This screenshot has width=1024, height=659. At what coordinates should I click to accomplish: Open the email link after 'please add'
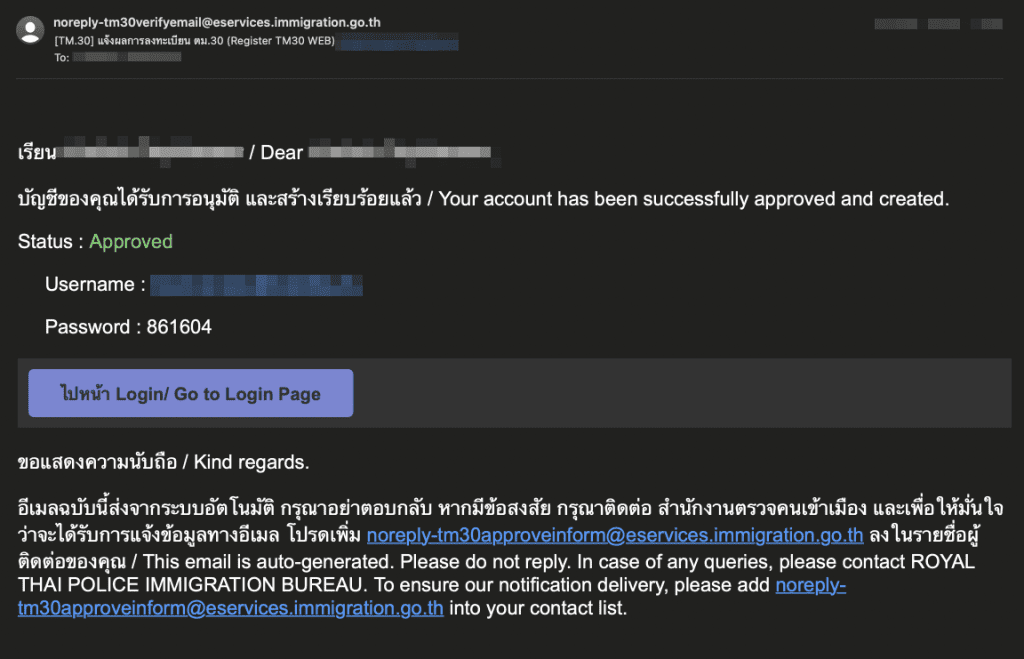432,596
